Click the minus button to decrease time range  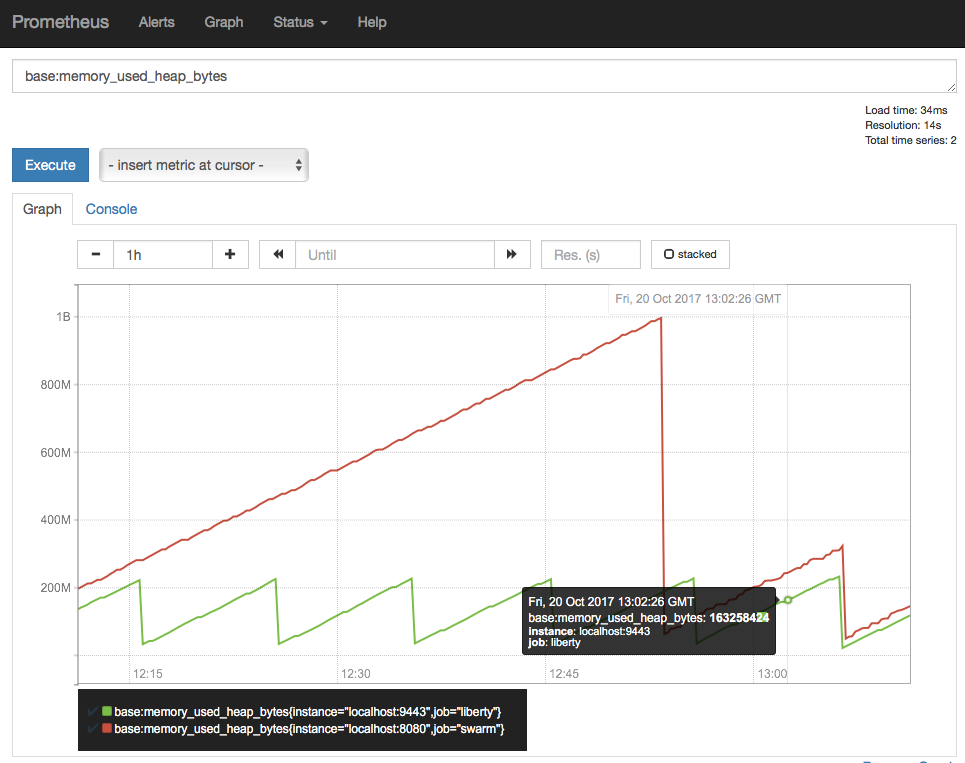96,254
